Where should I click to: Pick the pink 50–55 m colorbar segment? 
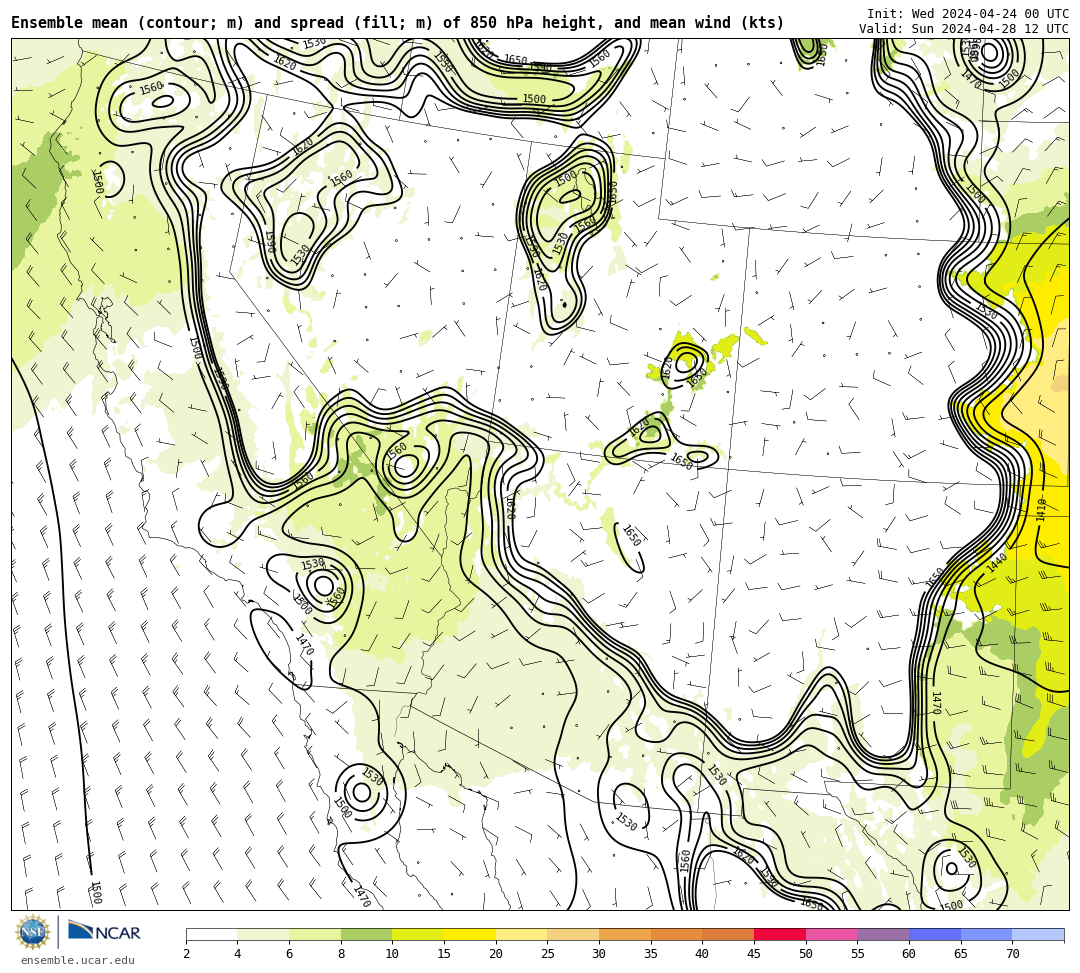click(x=831, y=934)
